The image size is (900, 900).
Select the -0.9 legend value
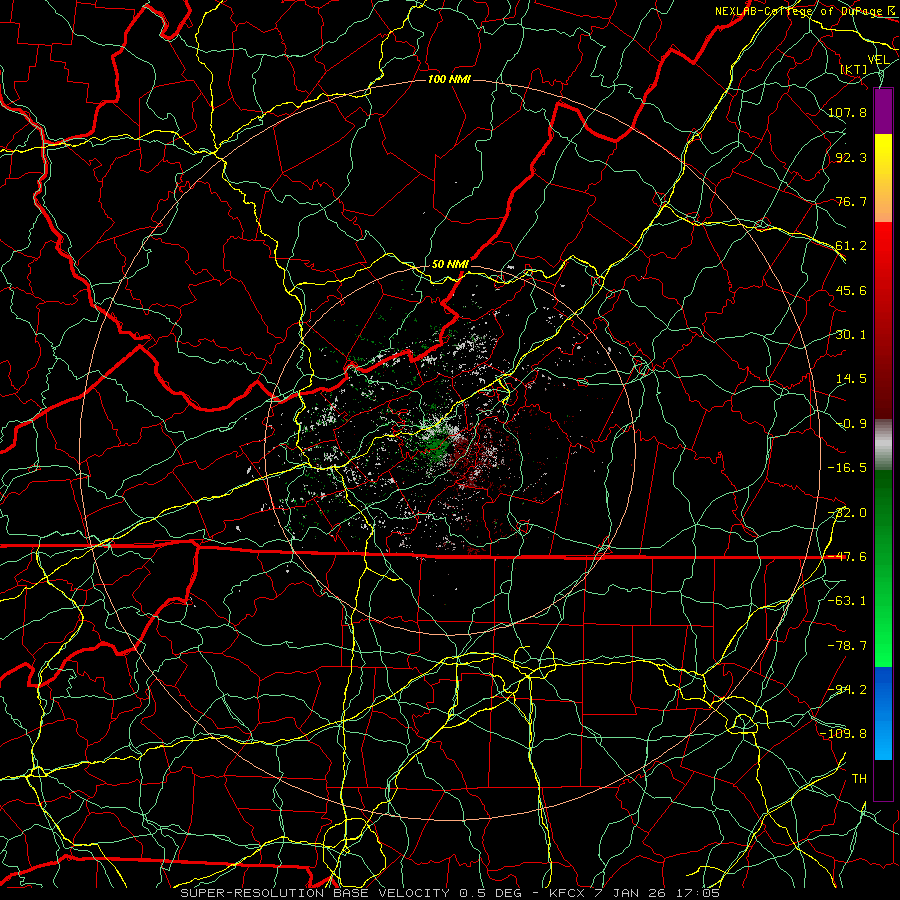click(x=851, y=424)
